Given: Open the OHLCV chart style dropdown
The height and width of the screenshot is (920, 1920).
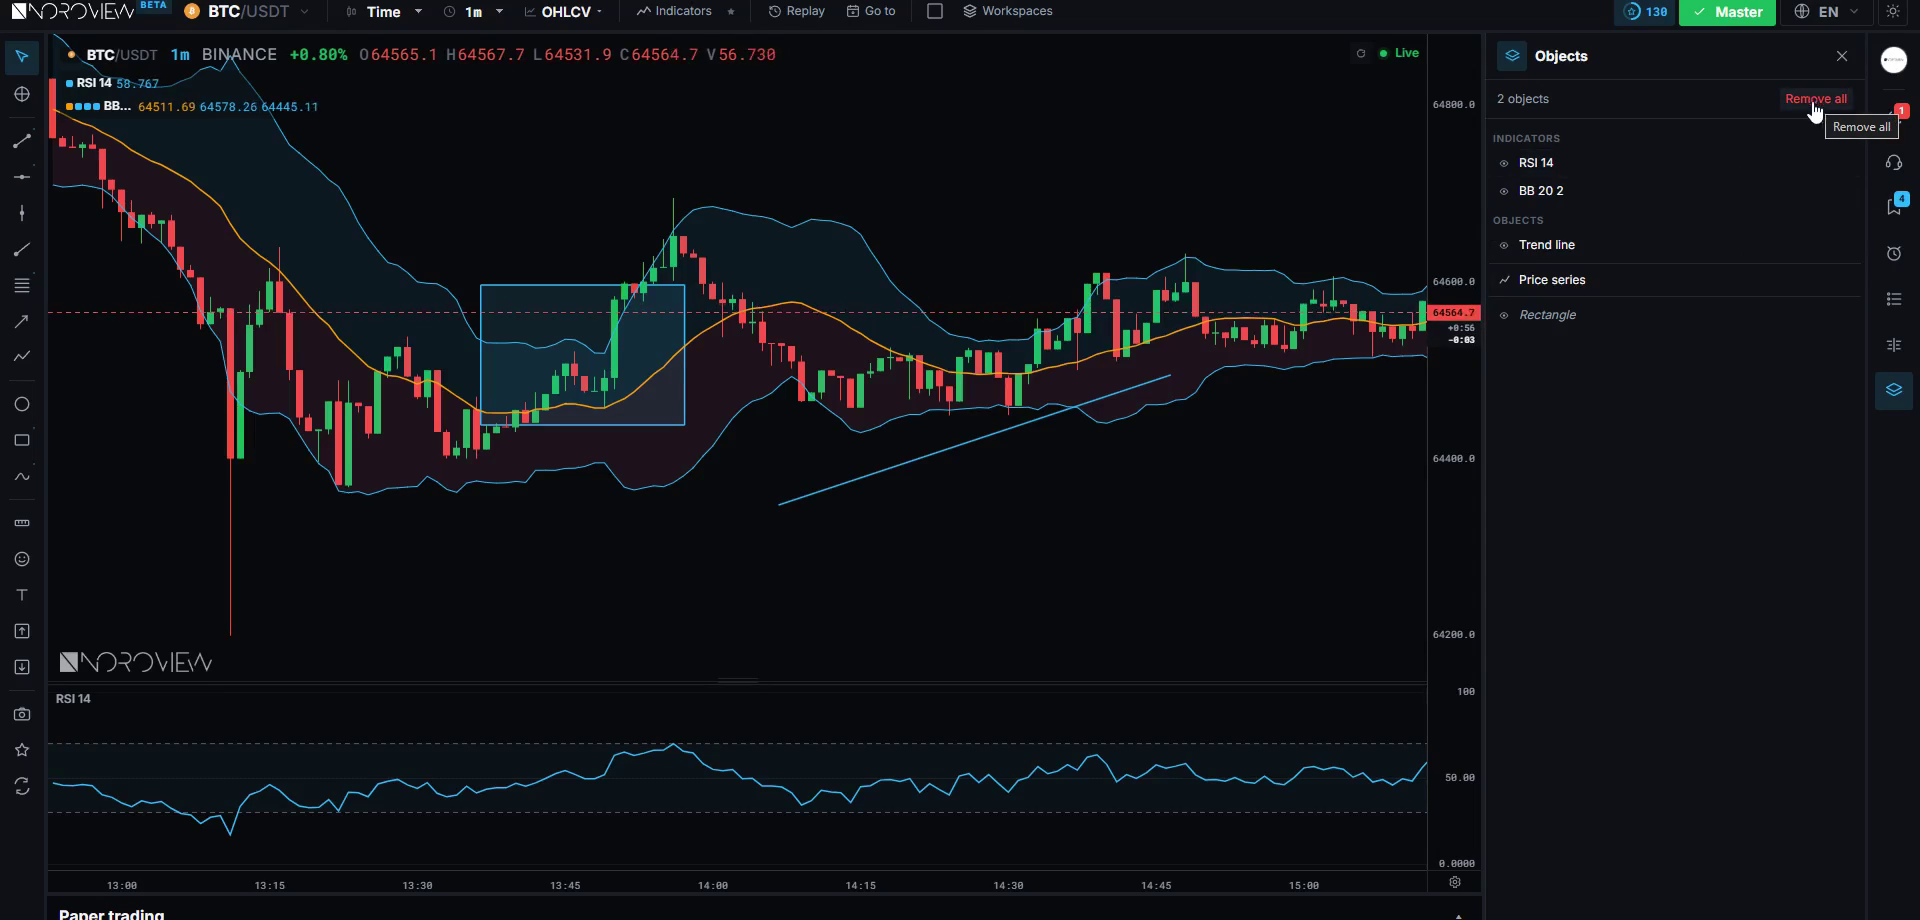Looking at the screenshot, I should tap(565, 12).
